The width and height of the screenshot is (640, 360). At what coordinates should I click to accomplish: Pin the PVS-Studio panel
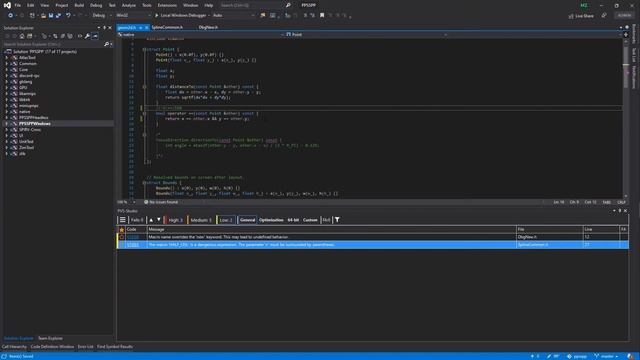click(619, 211)
